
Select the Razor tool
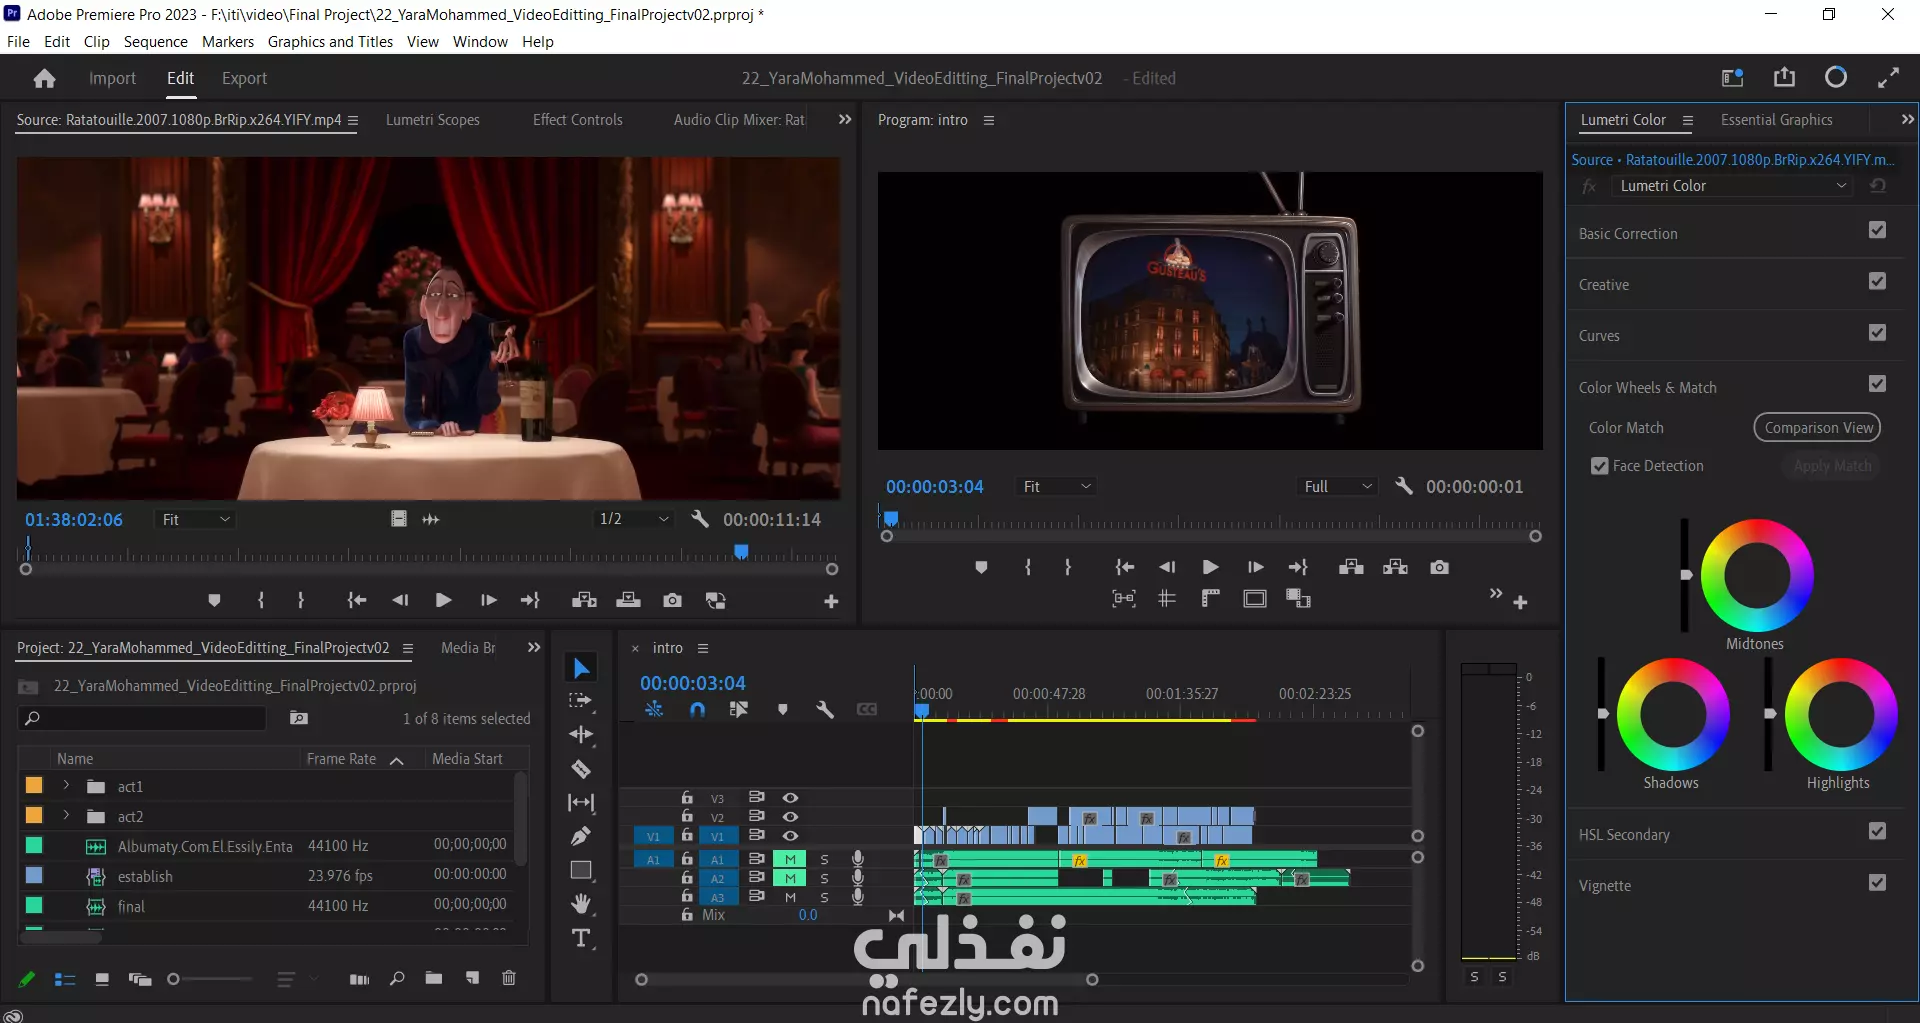tap(581, 769)
